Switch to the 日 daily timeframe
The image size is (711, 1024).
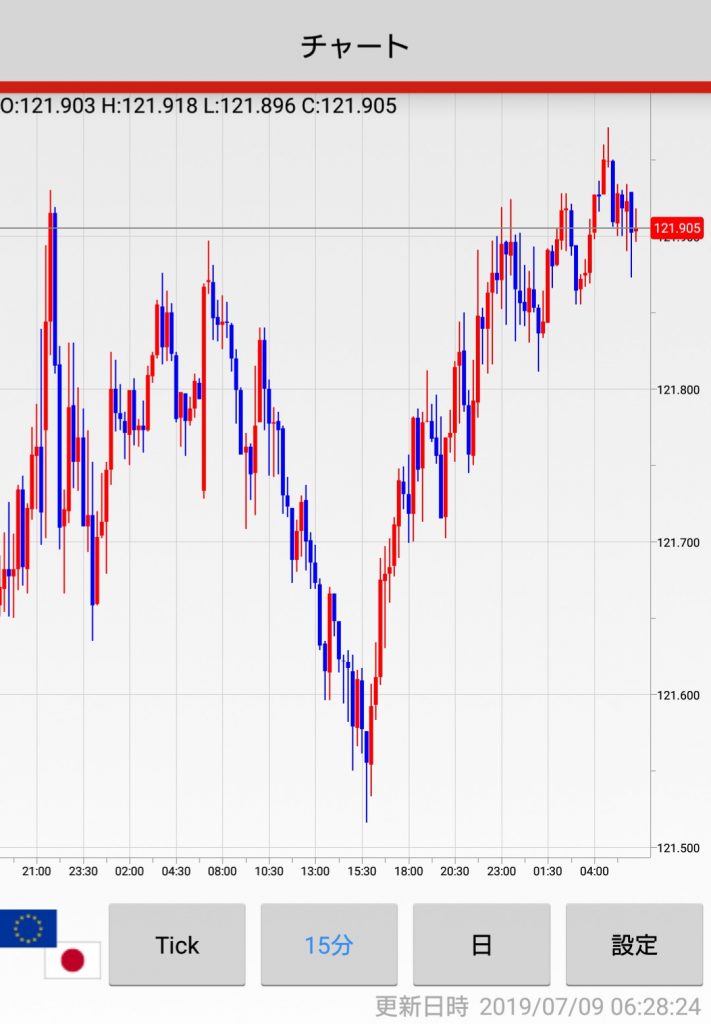pos(481,945)
